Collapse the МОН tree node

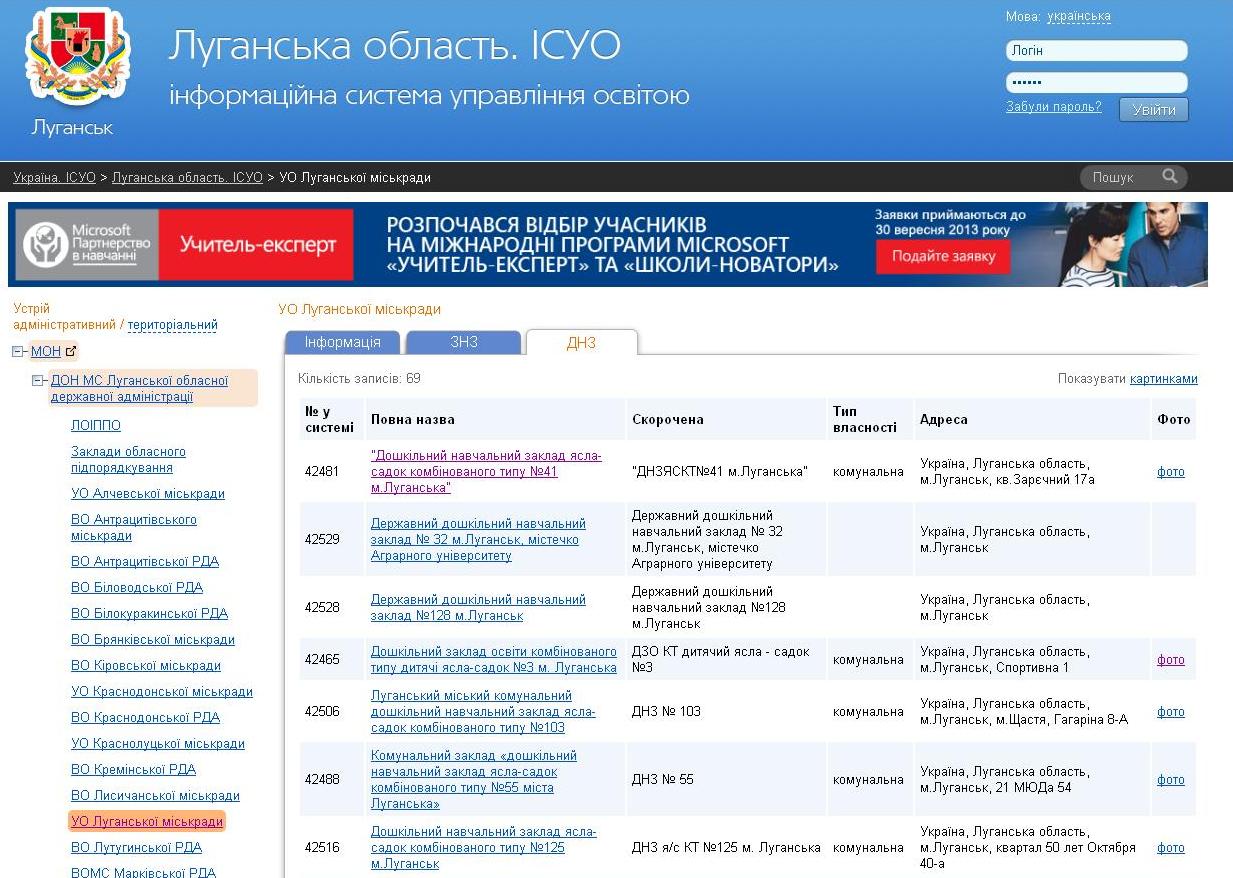coord(18,352)
